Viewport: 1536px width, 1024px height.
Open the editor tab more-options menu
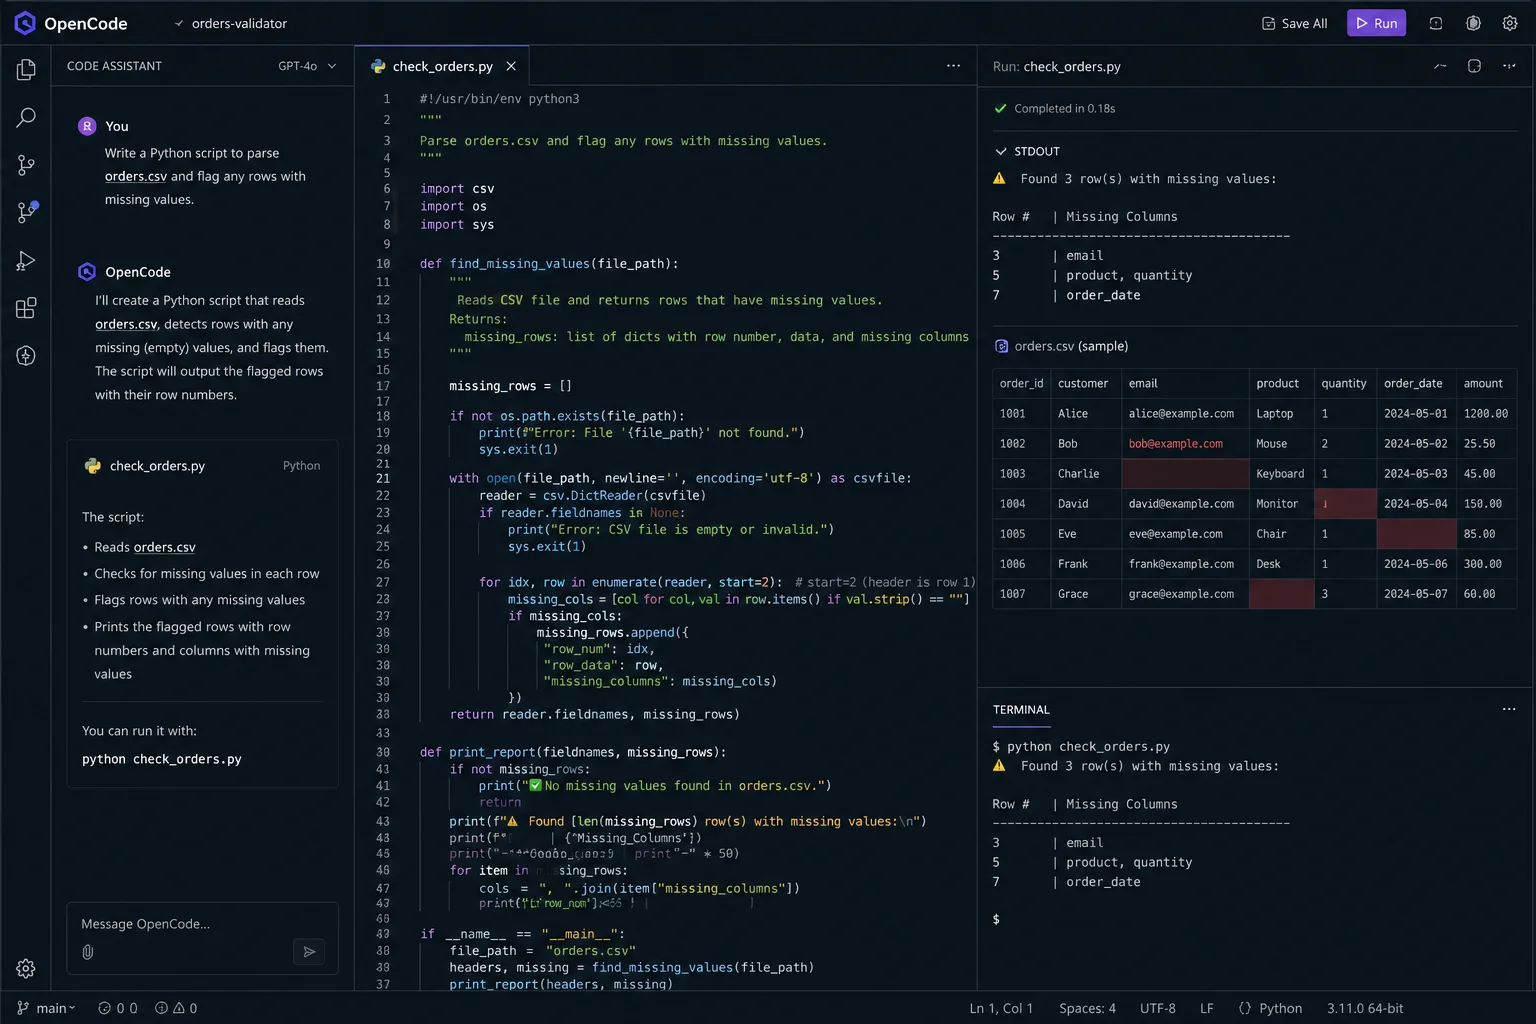tap(953, 66)
